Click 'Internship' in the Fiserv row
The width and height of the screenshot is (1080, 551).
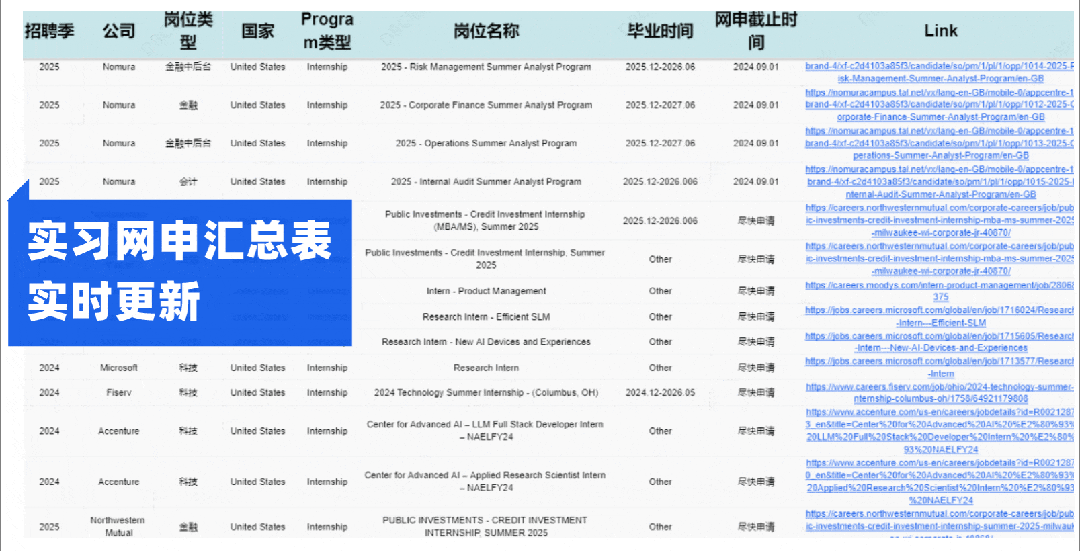(x=327, y=393)
